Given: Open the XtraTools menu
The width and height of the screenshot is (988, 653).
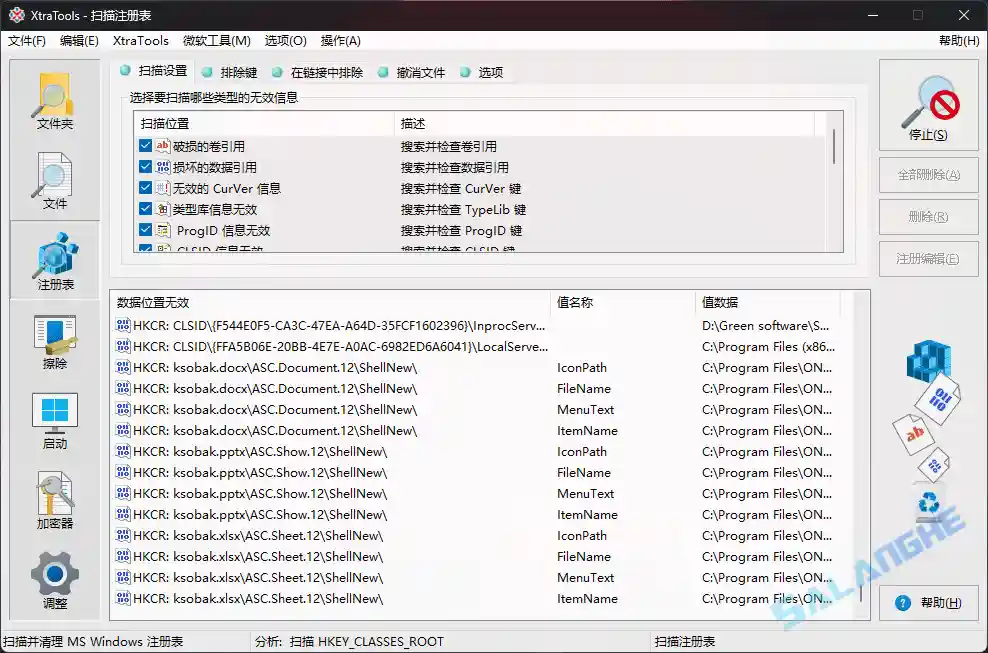Looking at the screenshot, I should (139, 41).
